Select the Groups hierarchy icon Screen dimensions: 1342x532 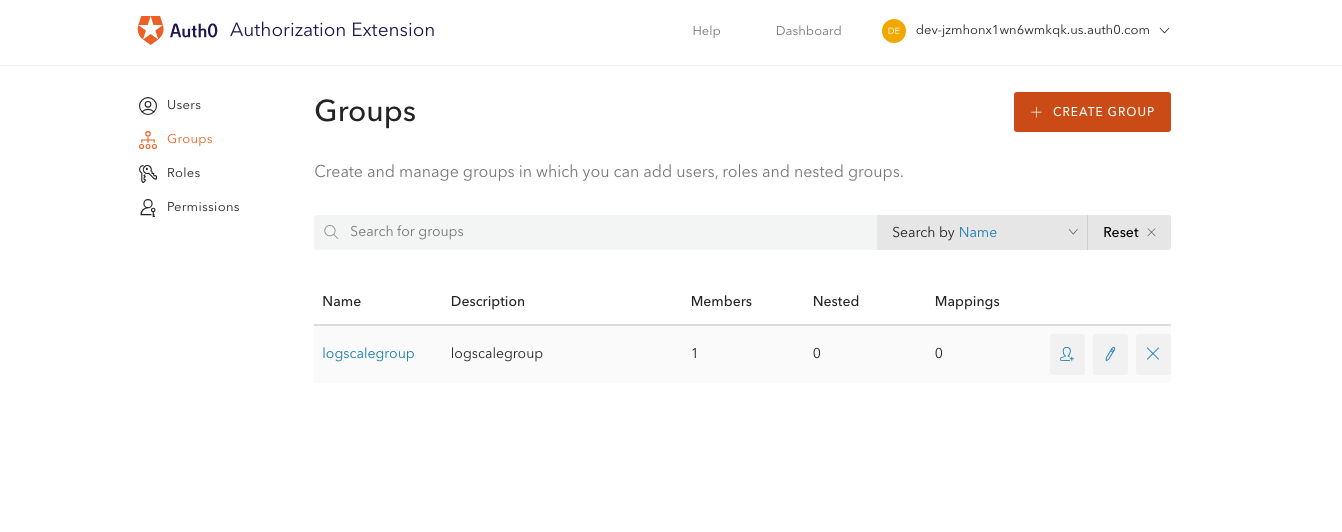point(148,139)
